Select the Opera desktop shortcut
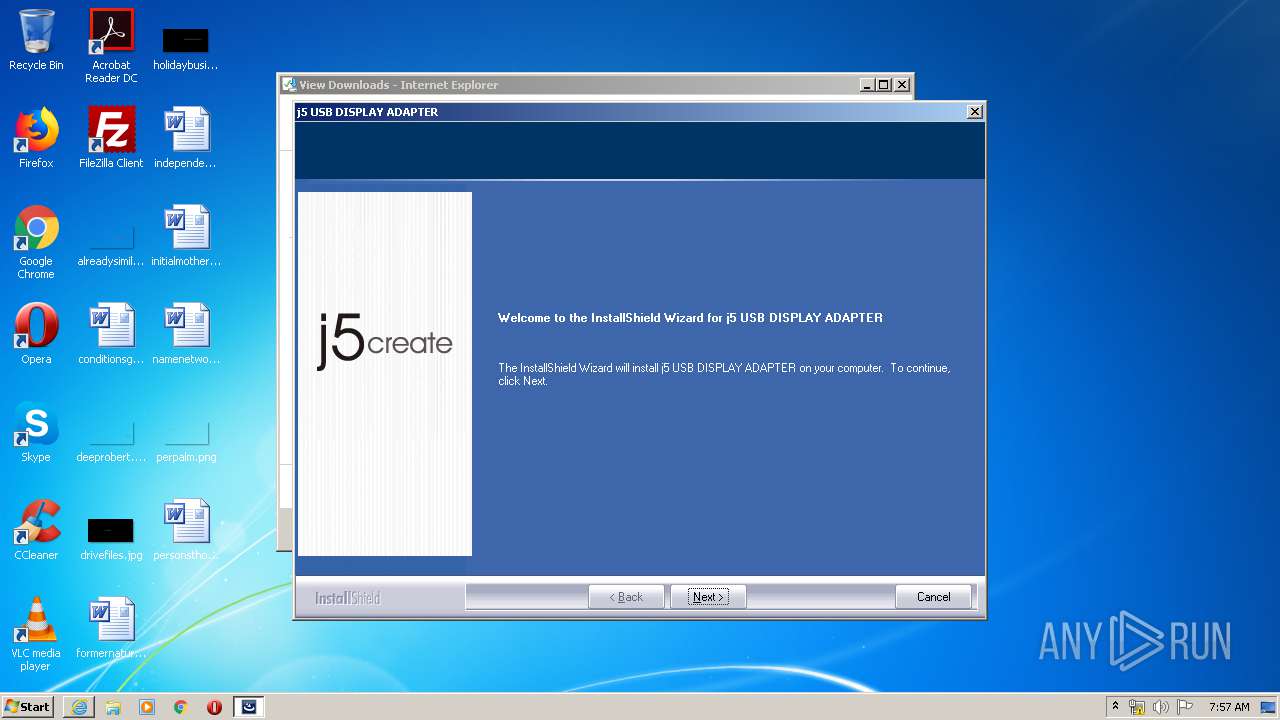 click(36, 334)
